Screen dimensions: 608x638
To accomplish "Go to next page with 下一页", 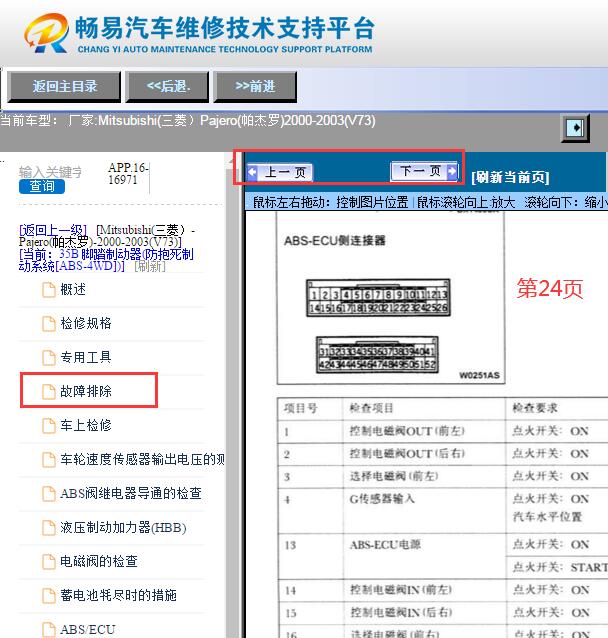I will click(x=424, y=171).
